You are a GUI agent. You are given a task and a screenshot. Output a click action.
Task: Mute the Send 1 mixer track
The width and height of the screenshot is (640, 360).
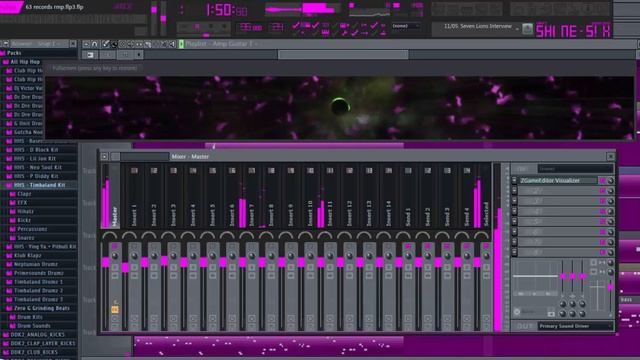pyautogui.click(x=408, y=246)
